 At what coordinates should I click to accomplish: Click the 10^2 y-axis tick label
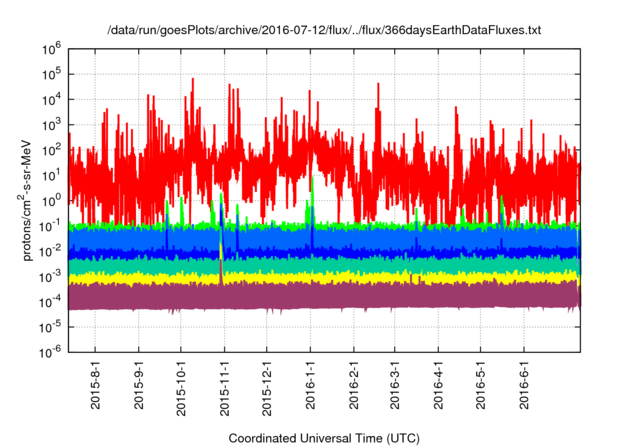(51, 150)
